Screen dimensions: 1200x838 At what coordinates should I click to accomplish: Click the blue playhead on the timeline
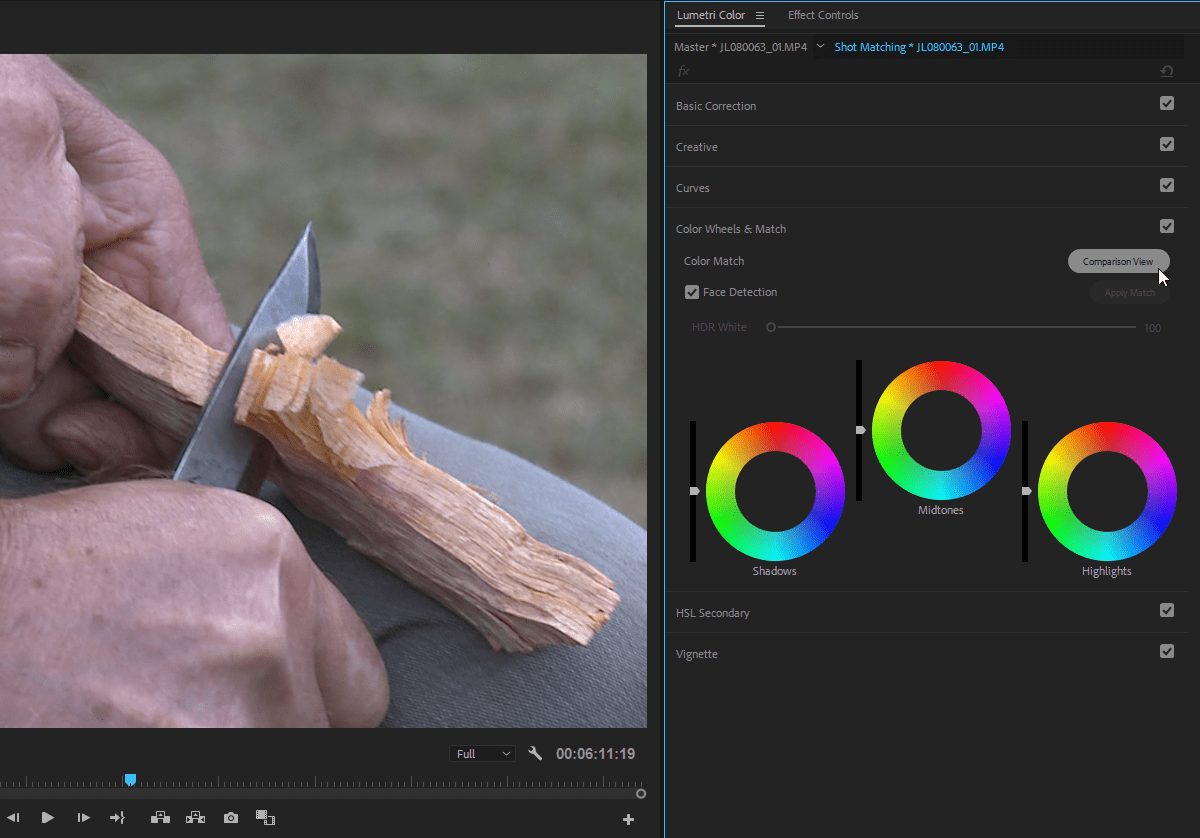[x=130, y=778]
